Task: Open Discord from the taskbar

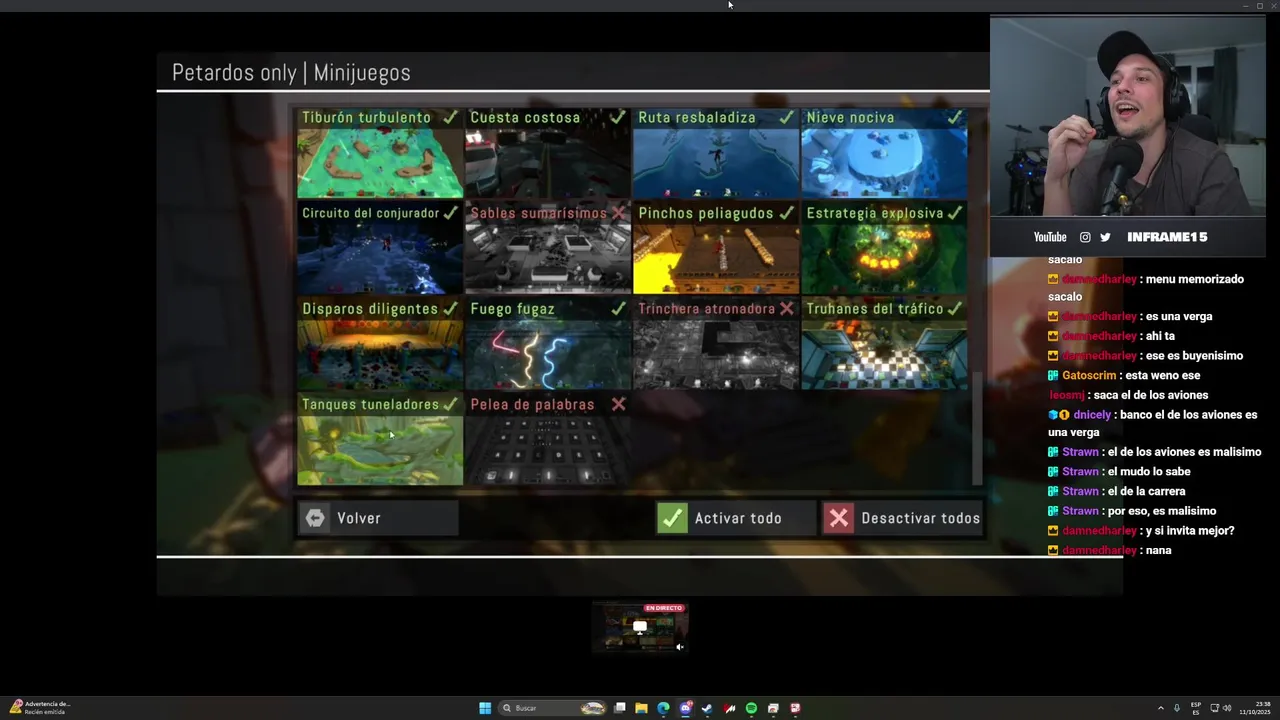Action: point(685,708)
